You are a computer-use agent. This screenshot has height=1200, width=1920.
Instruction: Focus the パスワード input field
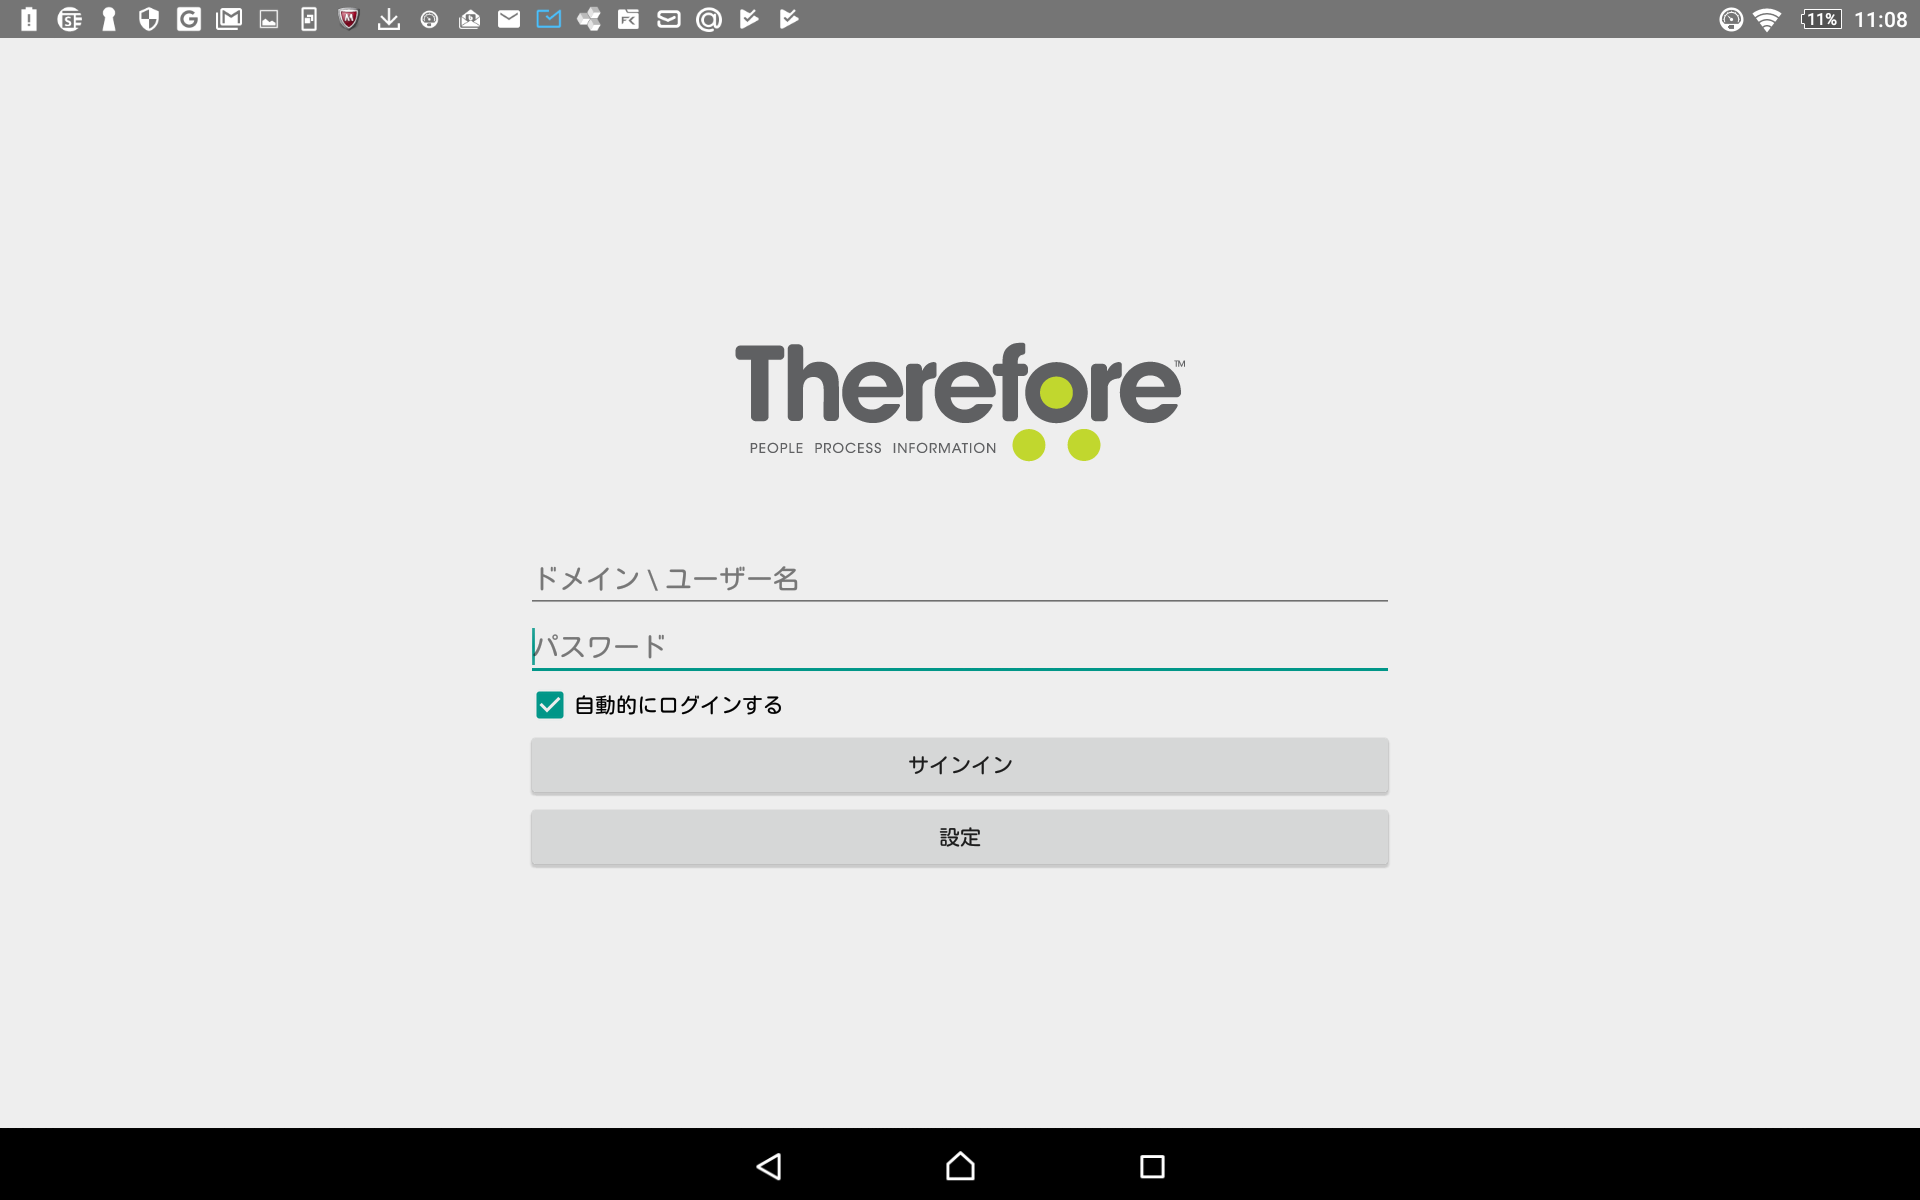[960, 646]
